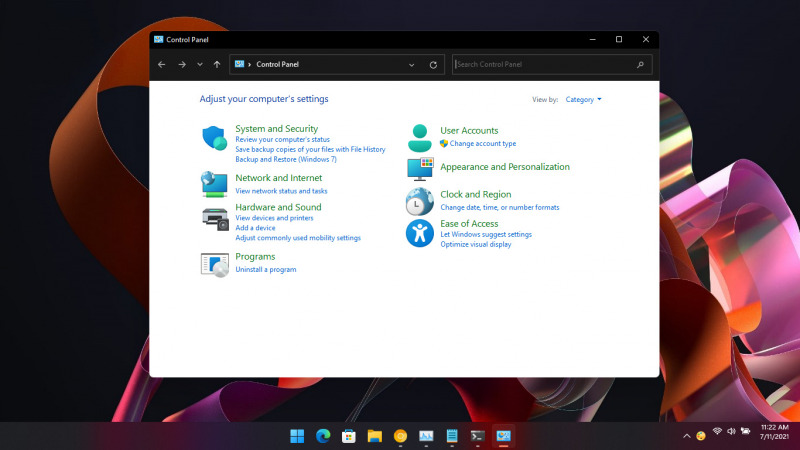
Task: Open the Windows Start button on taskbar
Action: click(x=297, y=436)
